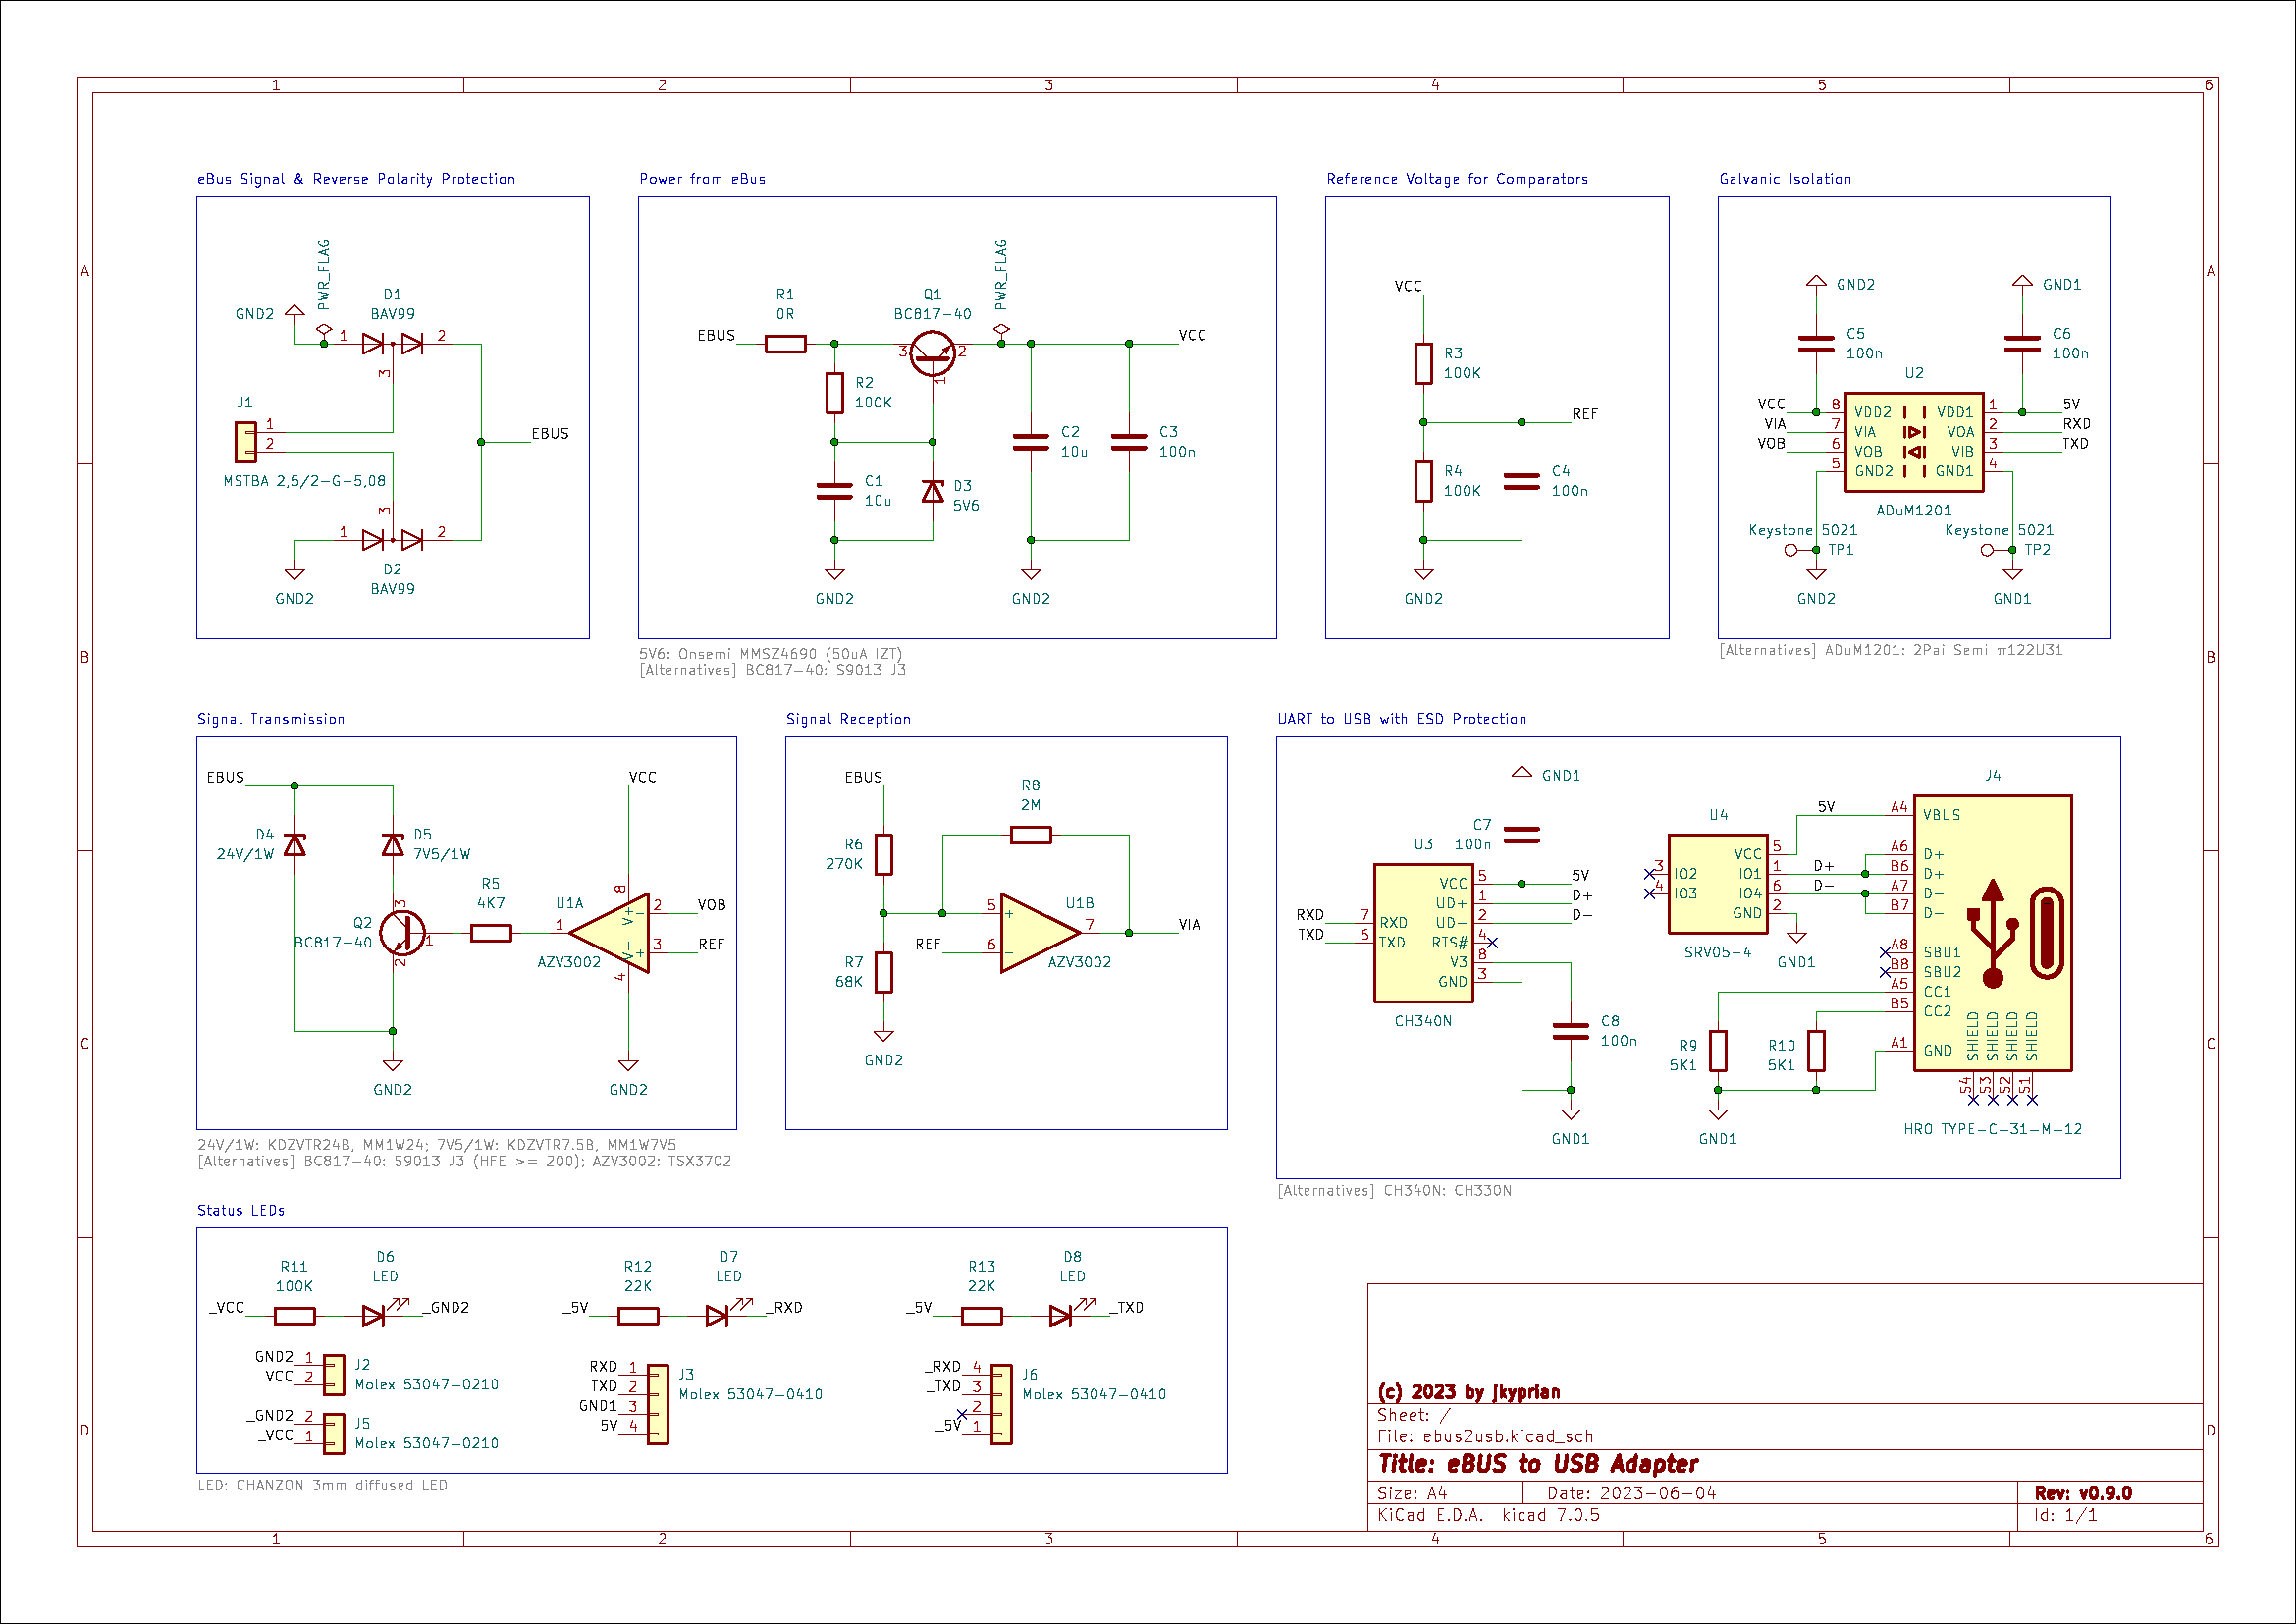2296x1624 pixels.
Task: Click the "(c) 2023 by jkyprian" text
Action: click(1468, 1392)
